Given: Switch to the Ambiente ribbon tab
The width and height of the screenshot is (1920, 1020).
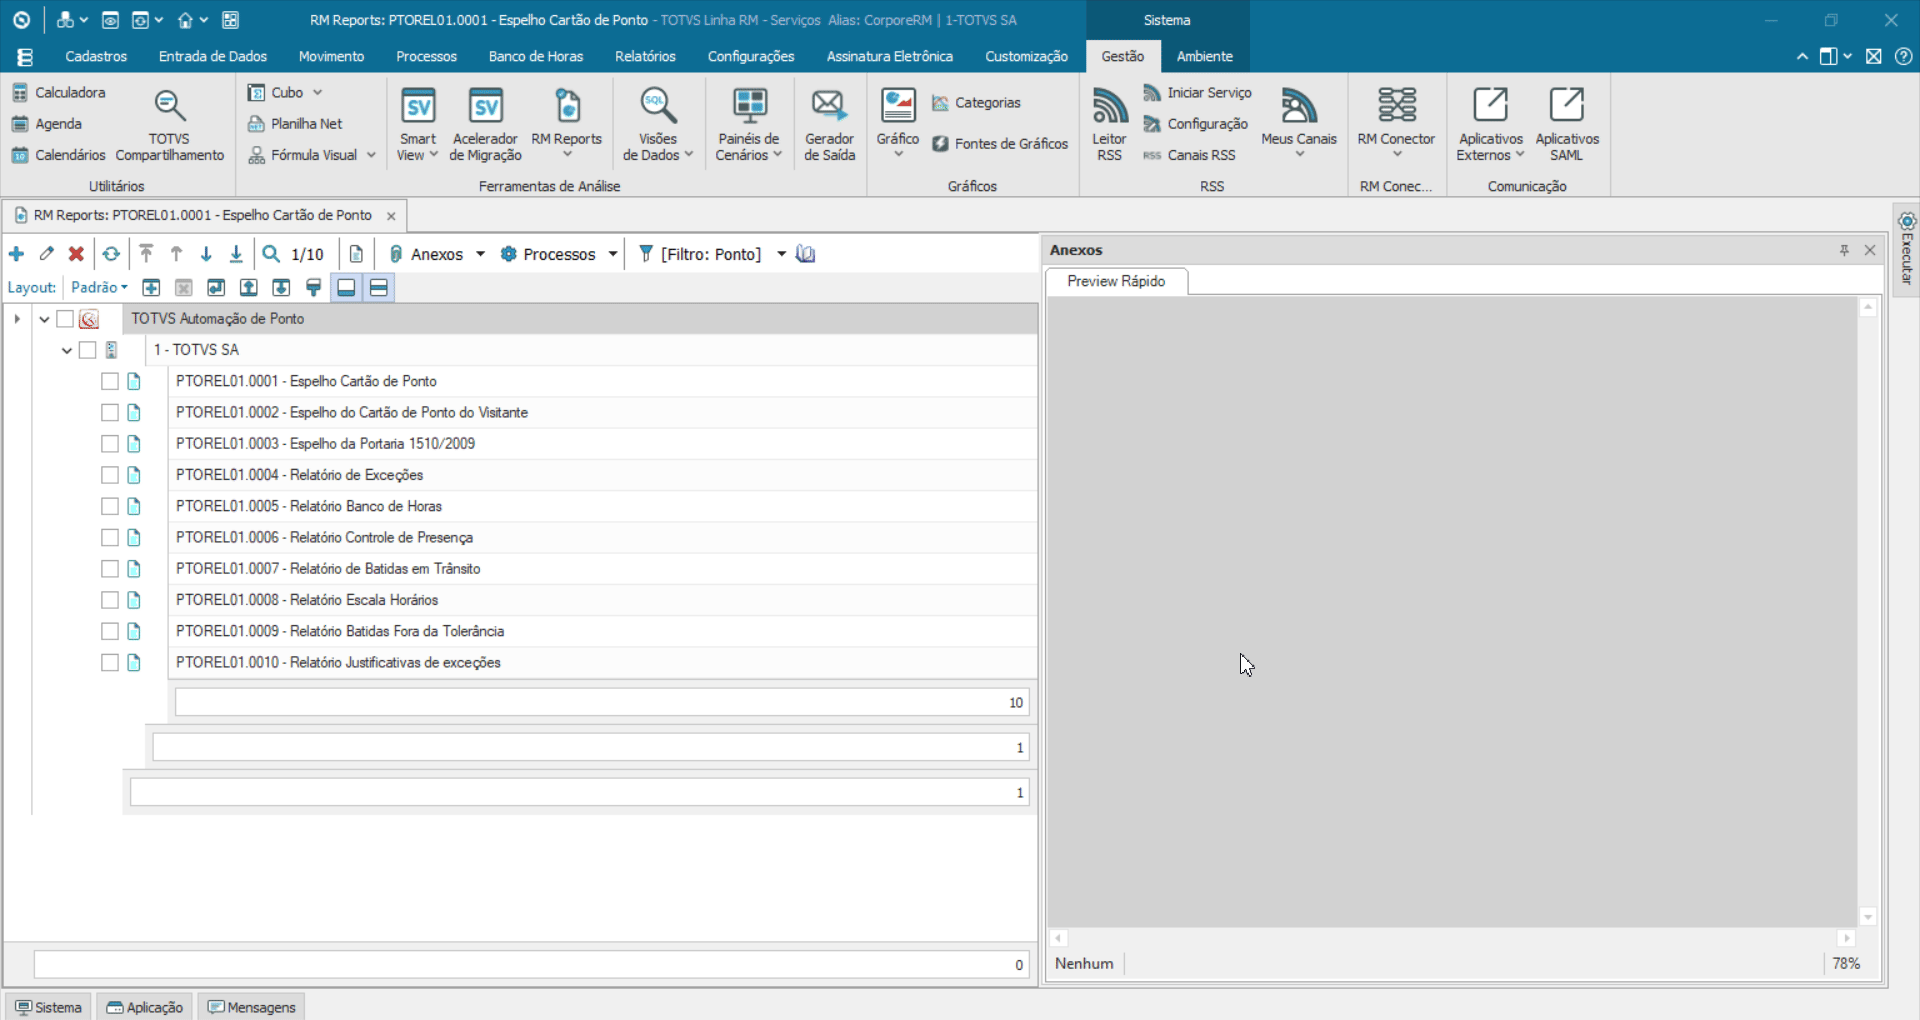Looking at the screenshot, I should click(x=1204, y=56).
